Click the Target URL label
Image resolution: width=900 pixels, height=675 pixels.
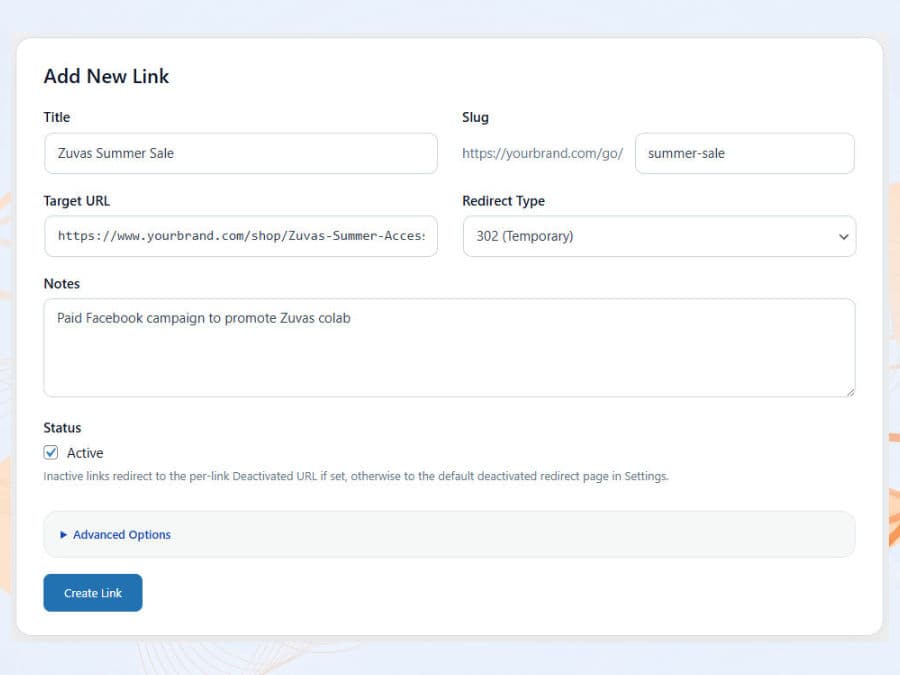pyautogui.click(x=76, y=201)
